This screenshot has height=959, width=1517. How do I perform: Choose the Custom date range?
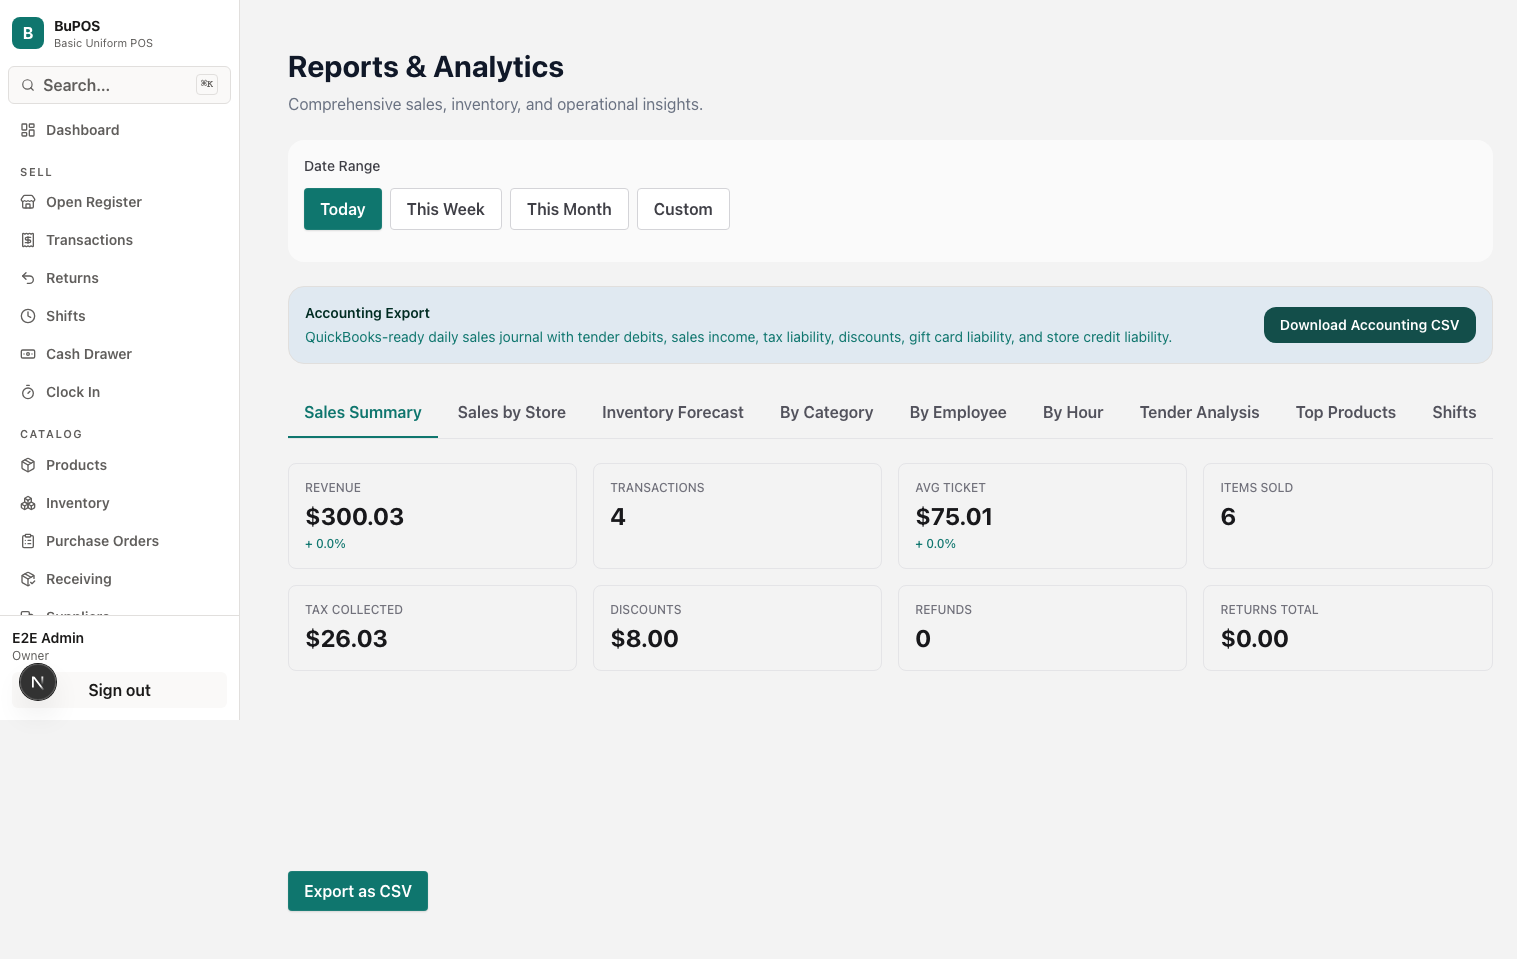click(683, 209)
